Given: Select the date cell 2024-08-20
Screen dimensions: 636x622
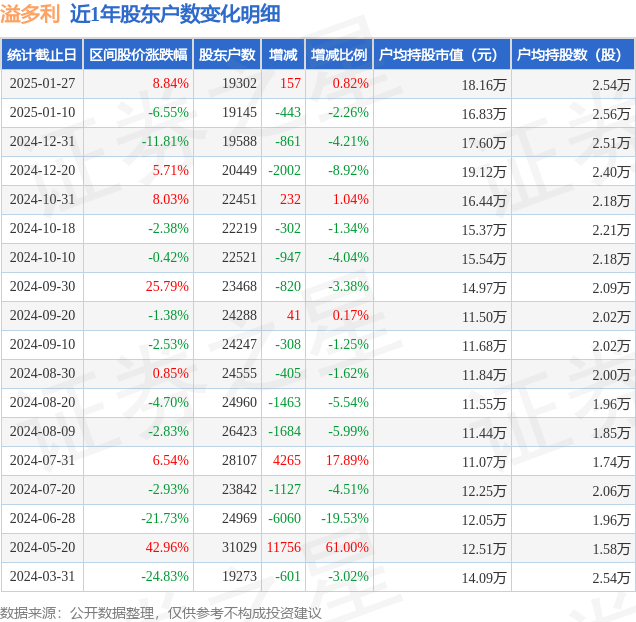Looking at the screenshot, I should pos(43,402).
